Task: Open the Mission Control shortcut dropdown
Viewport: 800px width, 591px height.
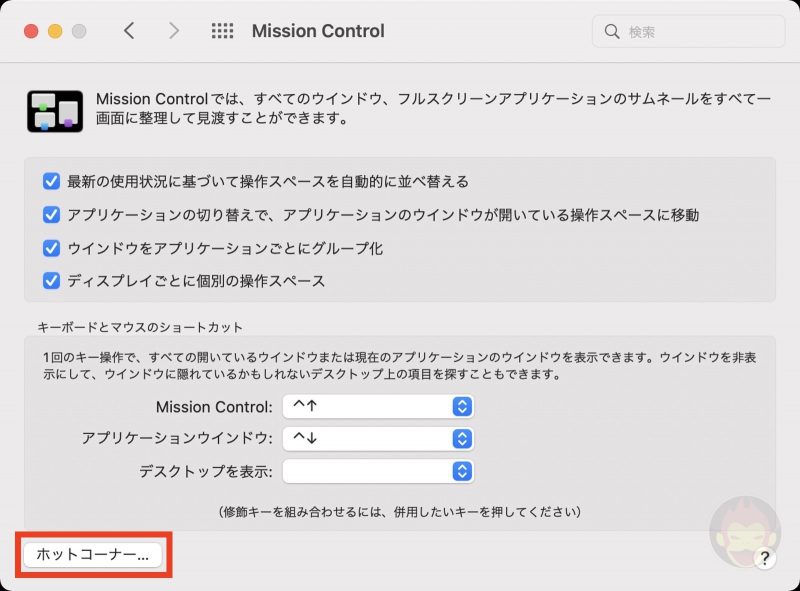Action: tap(462, 407)
